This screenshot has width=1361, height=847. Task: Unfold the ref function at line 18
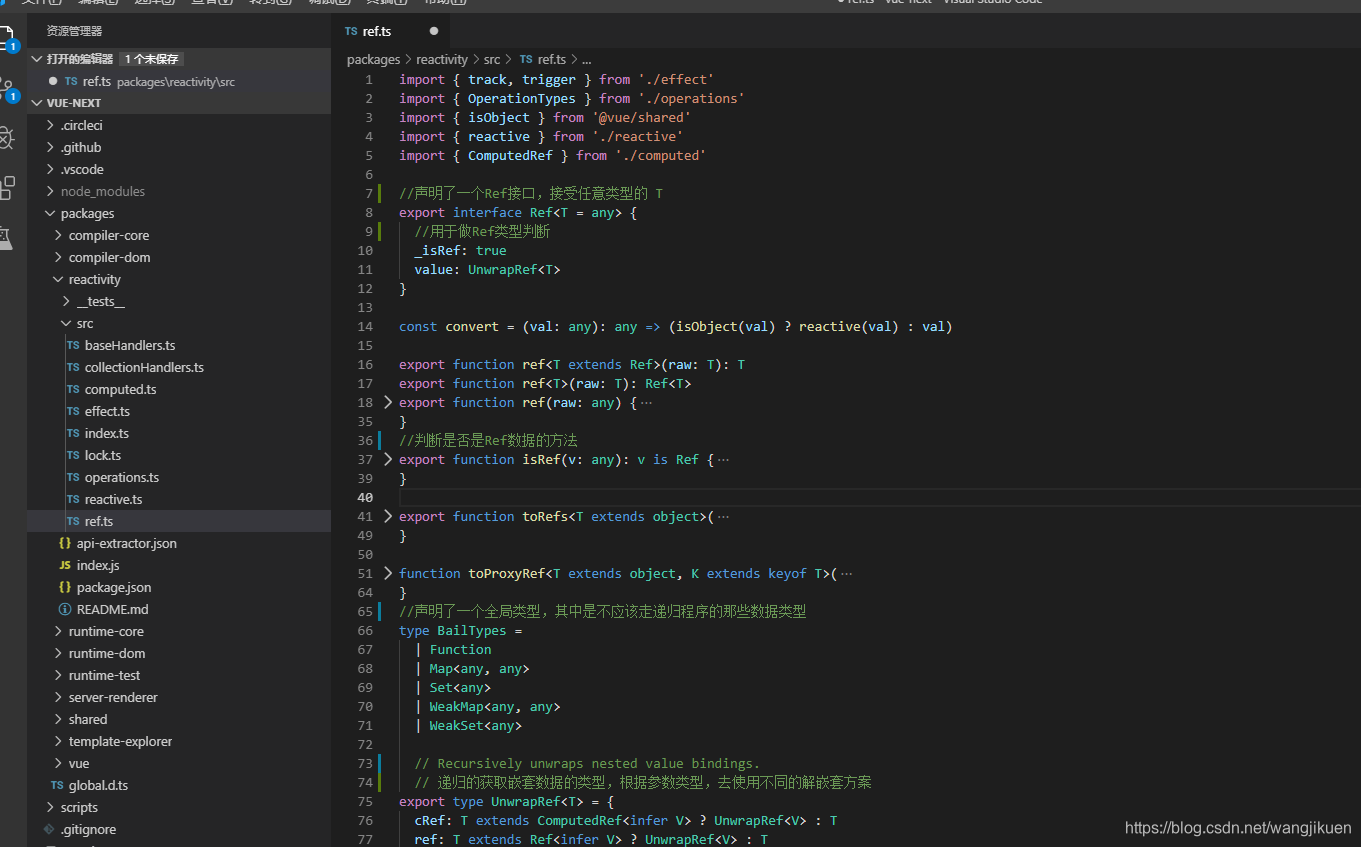[x=388, y=402]
